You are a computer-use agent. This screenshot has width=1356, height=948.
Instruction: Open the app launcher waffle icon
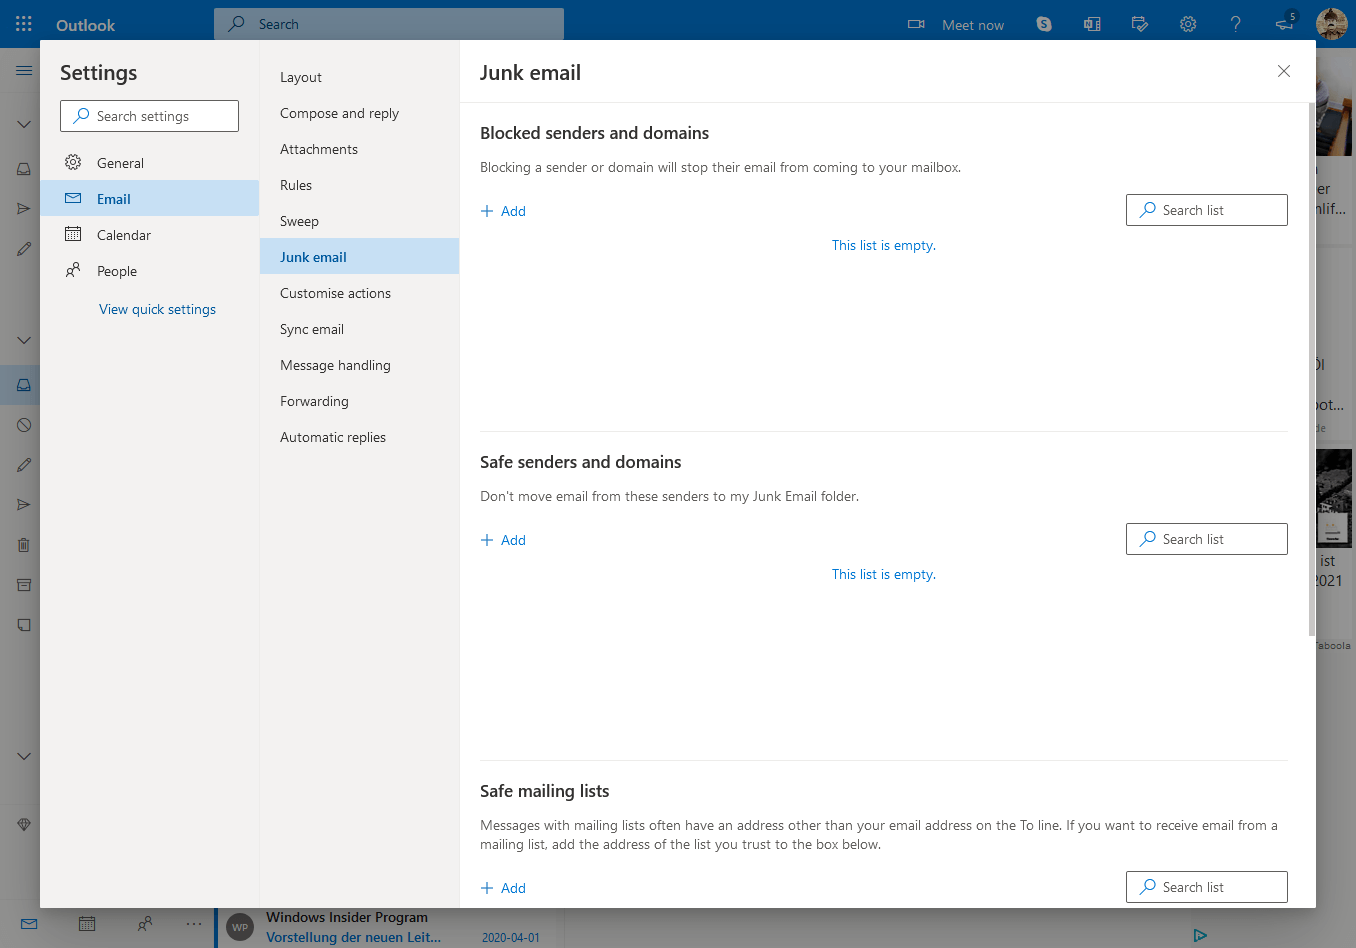[x=24, y=24]
